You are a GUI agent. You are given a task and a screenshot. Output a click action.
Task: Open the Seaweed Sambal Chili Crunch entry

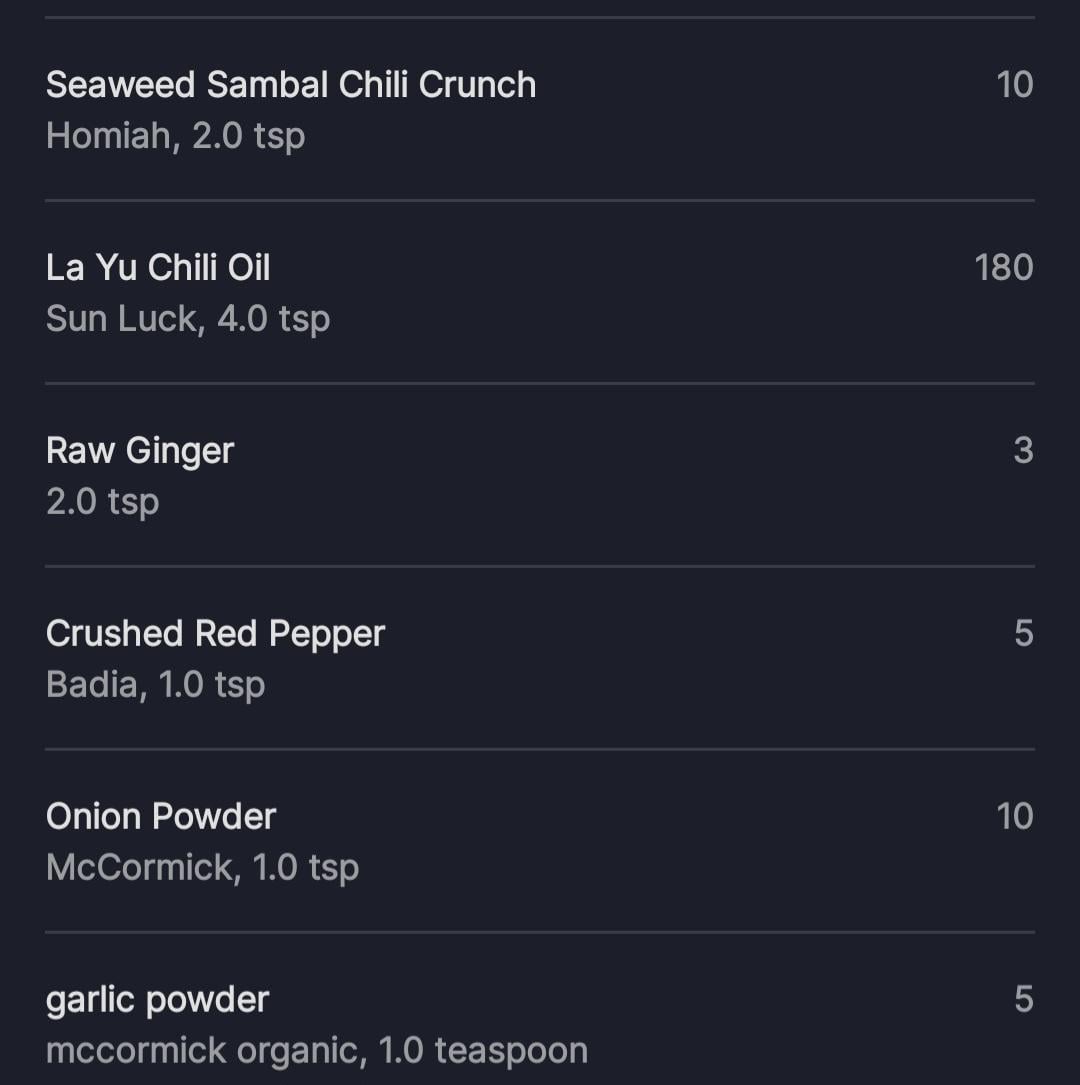540,109
